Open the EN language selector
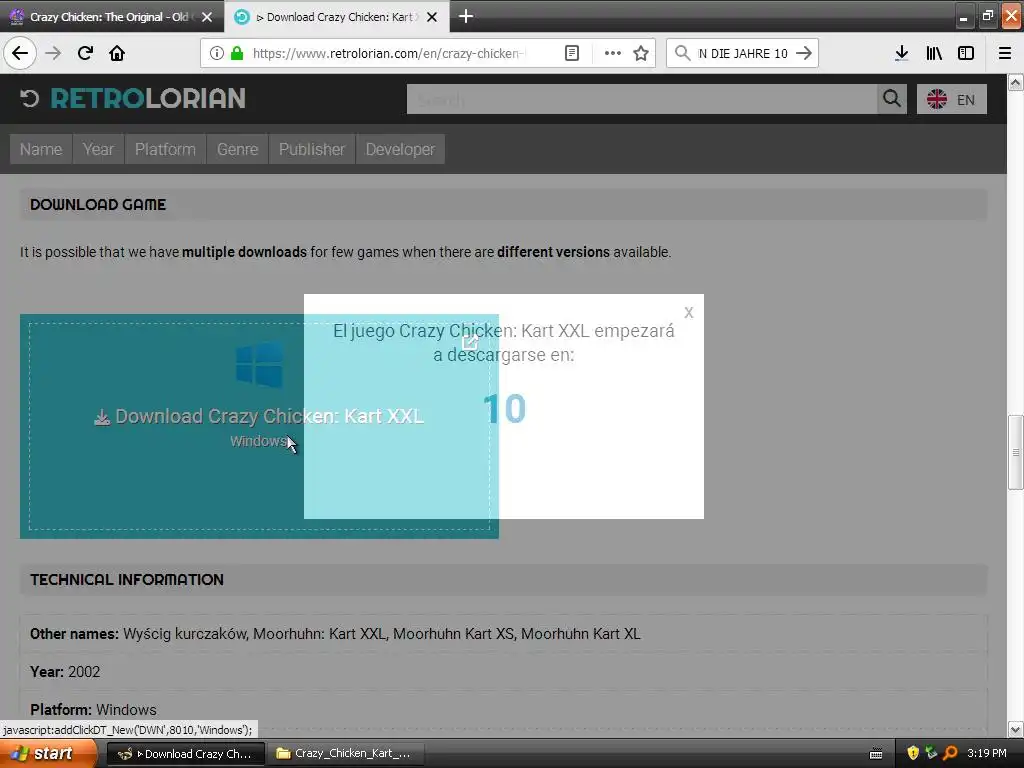Image resolution: width=1024 pixels, height=768 pixels. click(952, 99)
